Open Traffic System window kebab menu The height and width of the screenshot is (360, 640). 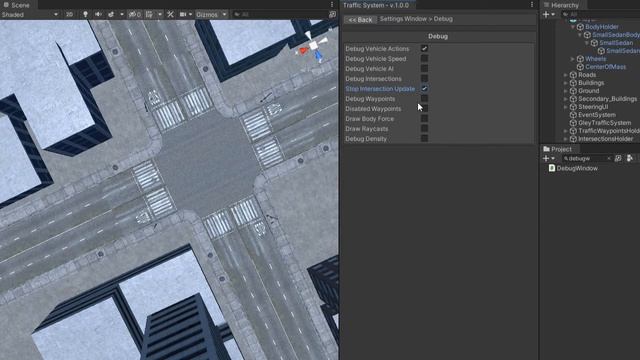pos(531,4)
